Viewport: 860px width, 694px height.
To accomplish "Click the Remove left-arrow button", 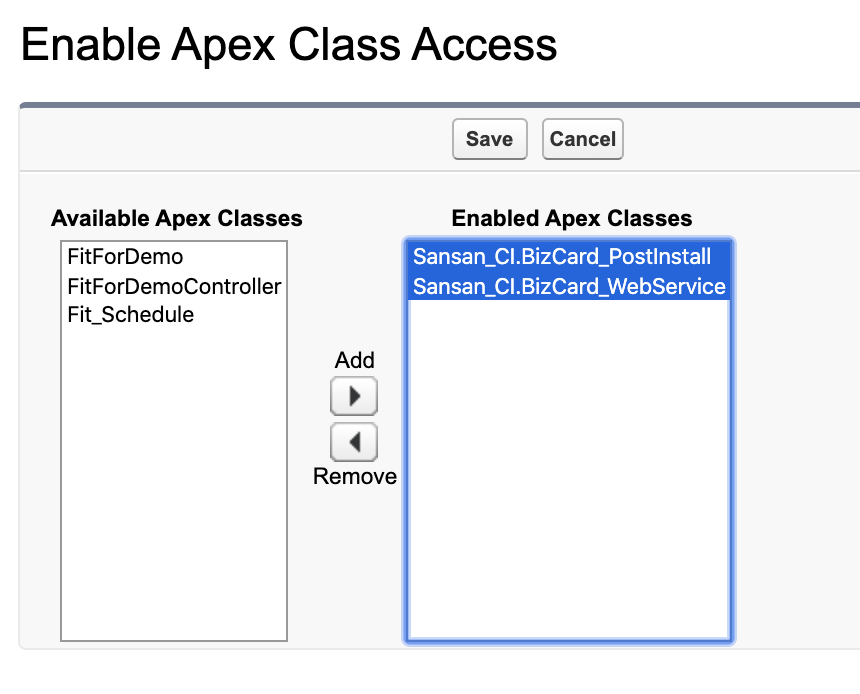I will [354, 441].
